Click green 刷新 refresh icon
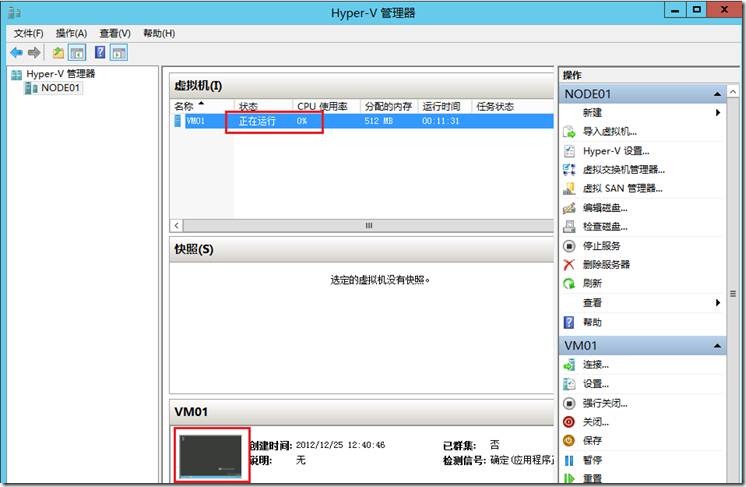746x487 pixels. [x=569, y=283]
